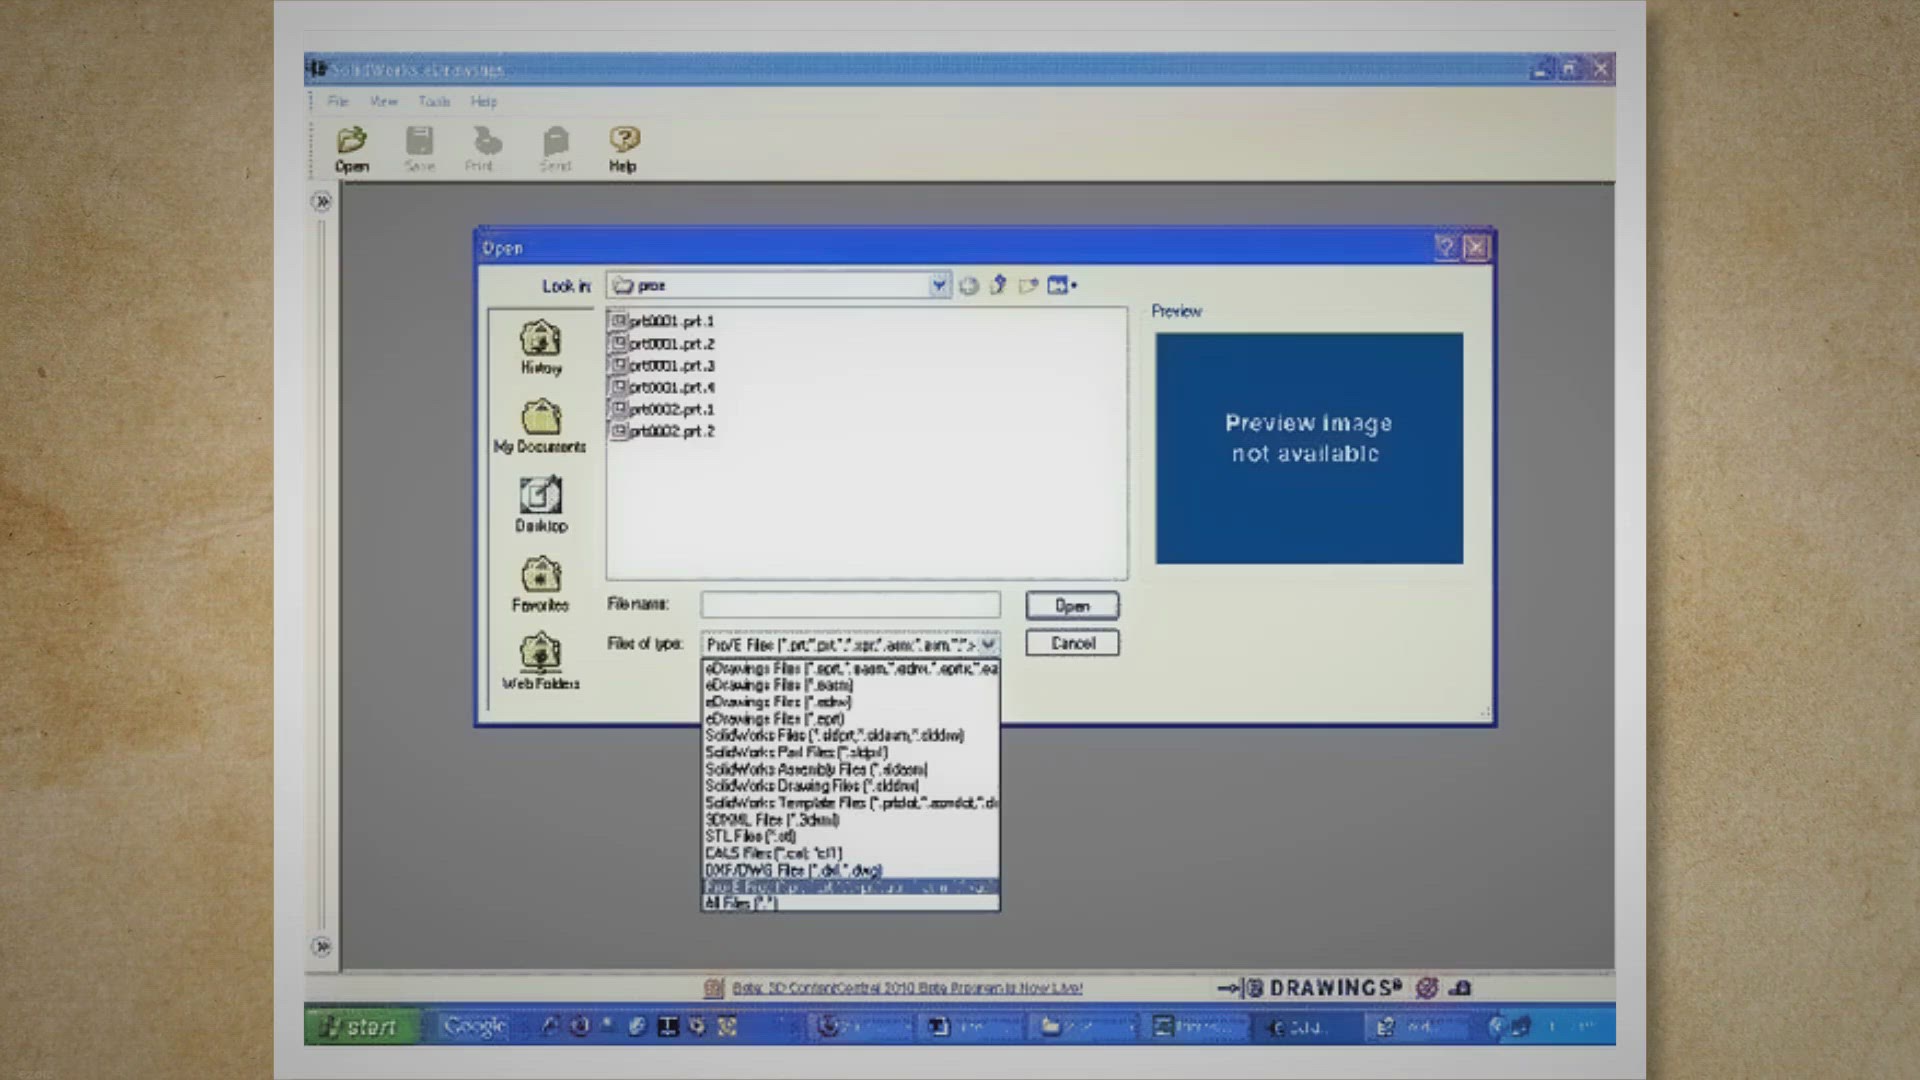1920x1080 pixels.
Task: Open the File menu
Action: pyautogui.click(x=338, y=101)
